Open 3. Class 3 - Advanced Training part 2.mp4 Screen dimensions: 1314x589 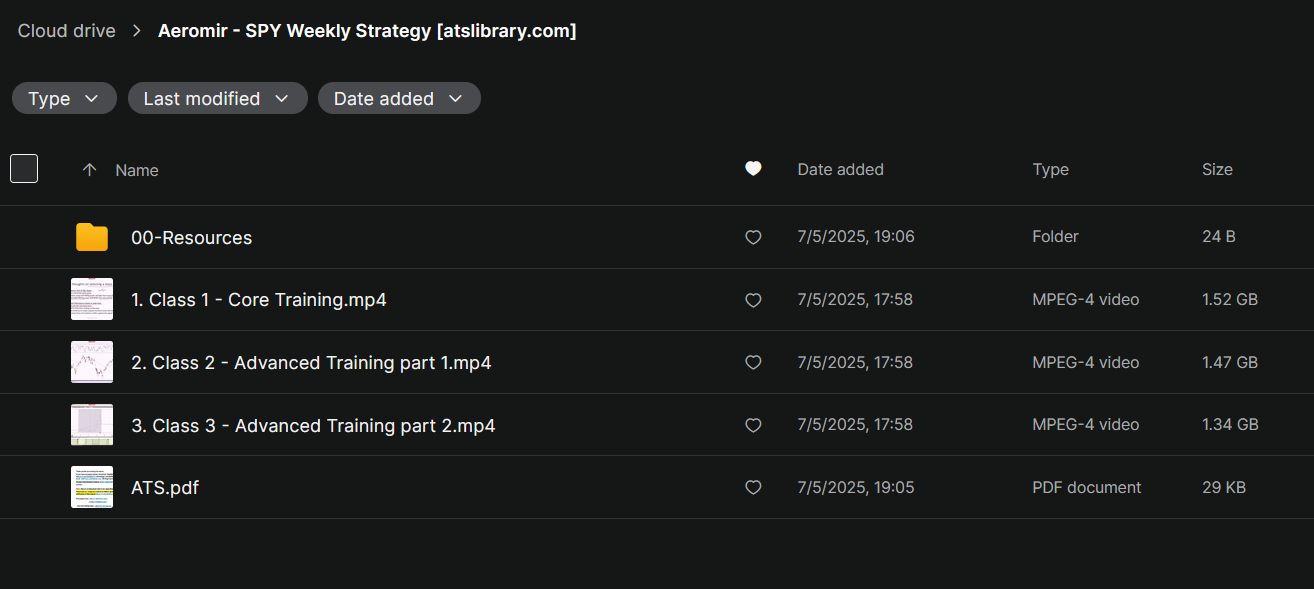[x=313, y=426]
